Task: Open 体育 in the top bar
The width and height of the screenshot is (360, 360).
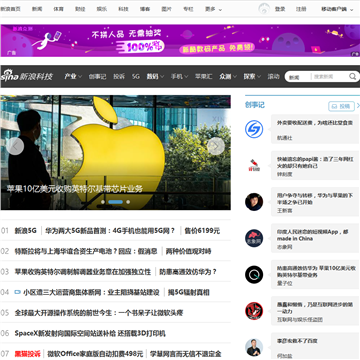Action: (x=58, y=9)
